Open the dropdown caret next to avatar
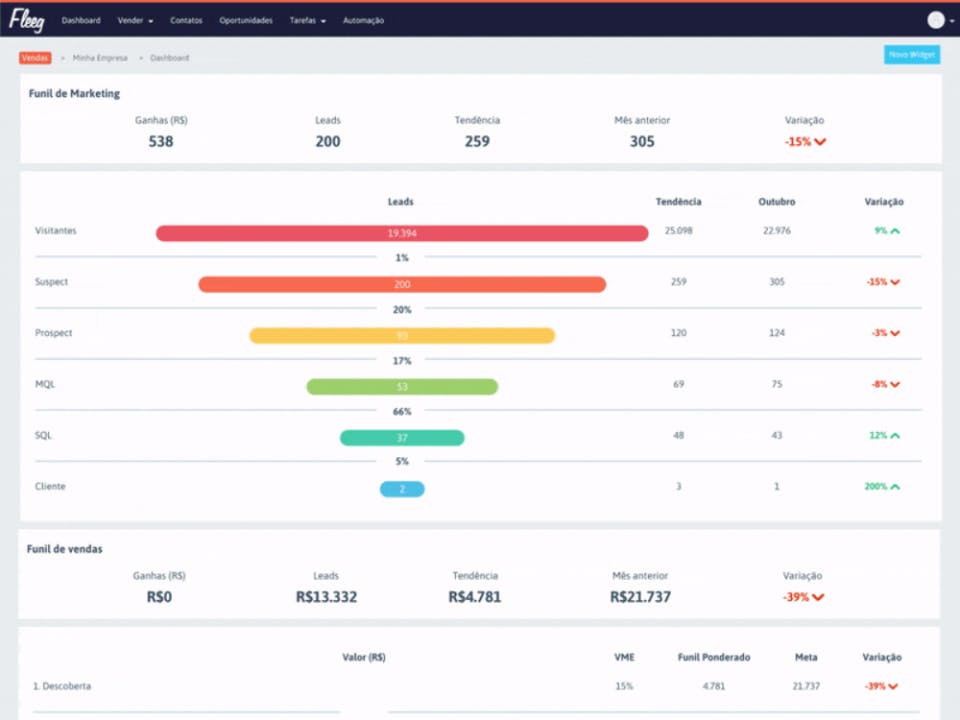This screenshot has width=960, height=720. tap(952, 21)
